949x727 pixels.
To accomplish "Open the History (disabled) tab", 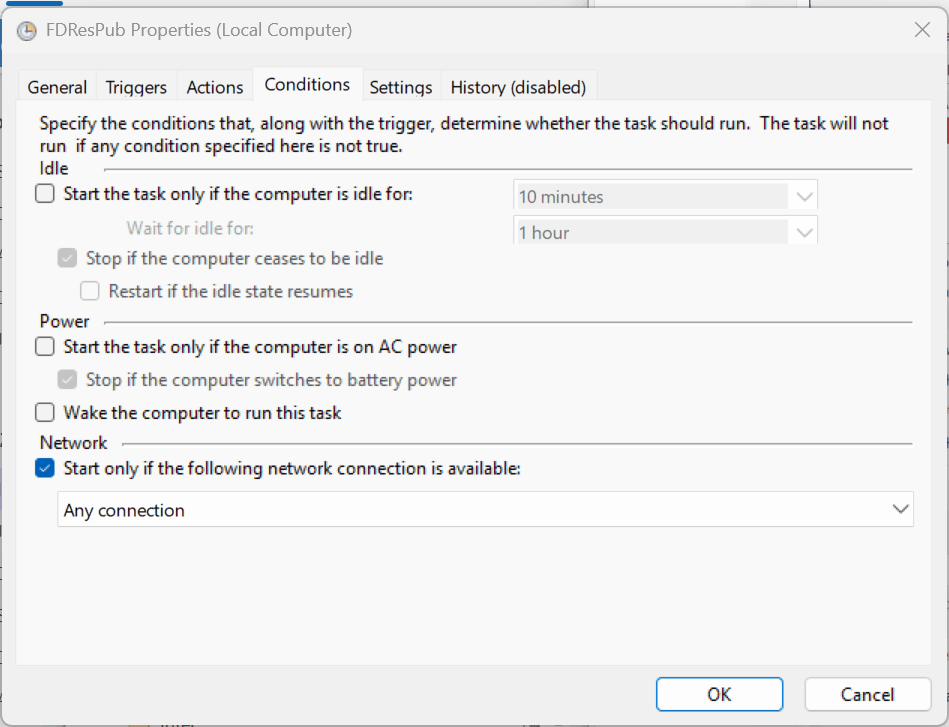I will point(518,87).
